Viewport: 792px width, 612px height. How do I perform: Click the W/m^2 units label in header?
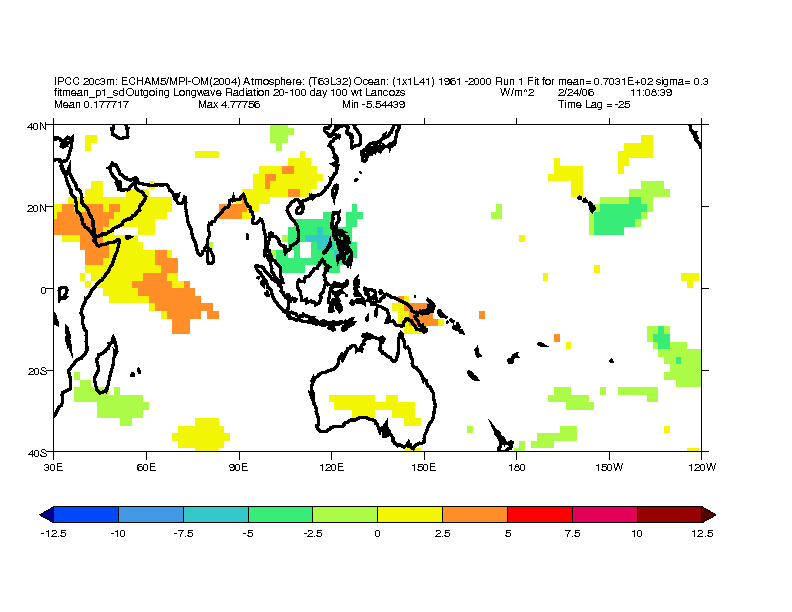[x=518, y=92]
